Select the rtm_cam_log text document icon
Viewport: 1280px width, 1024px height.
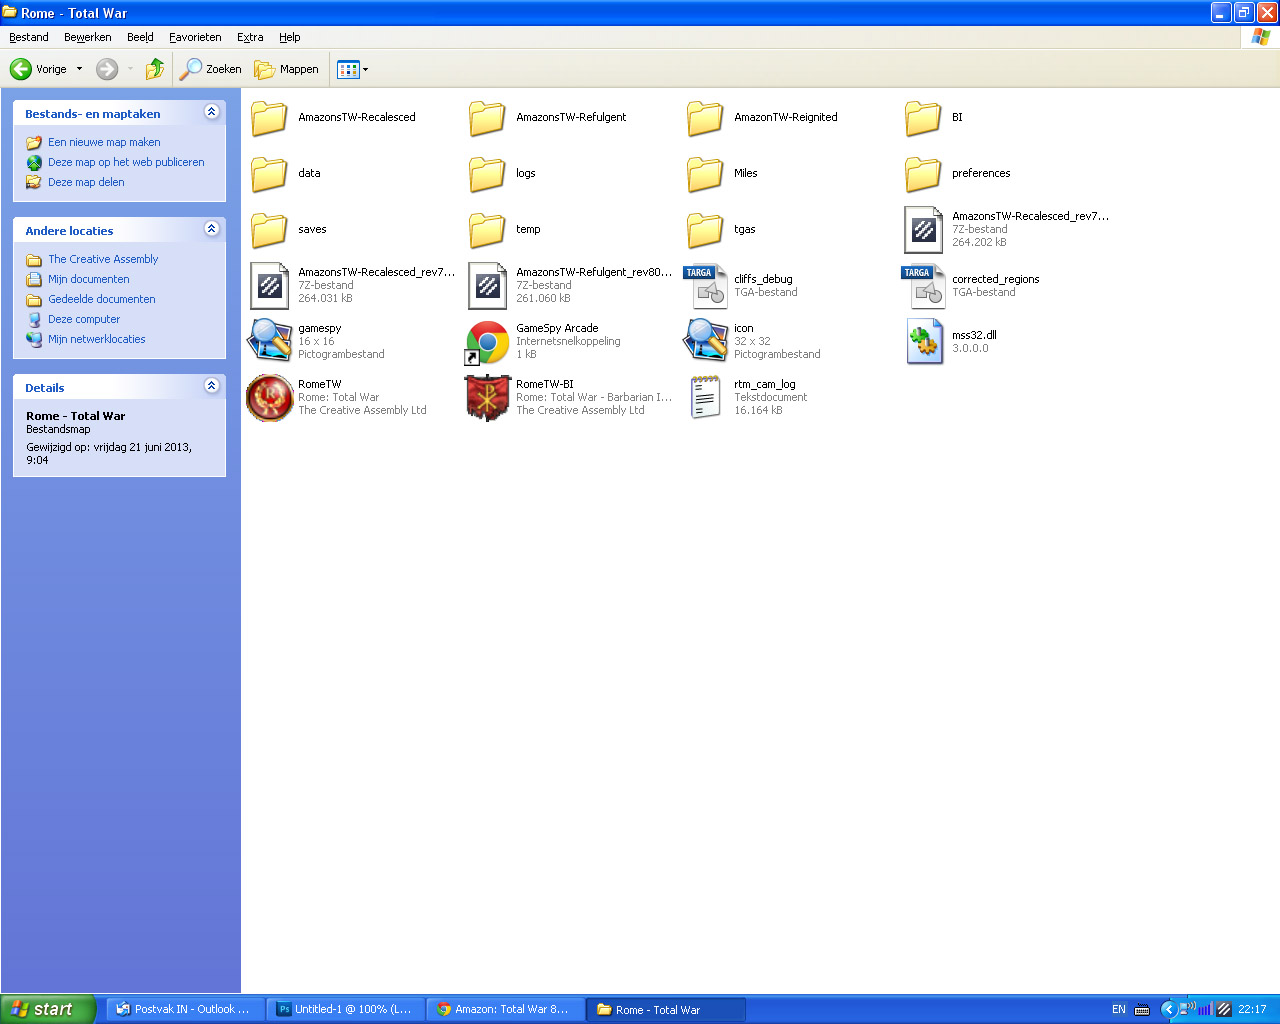(706, 397)
